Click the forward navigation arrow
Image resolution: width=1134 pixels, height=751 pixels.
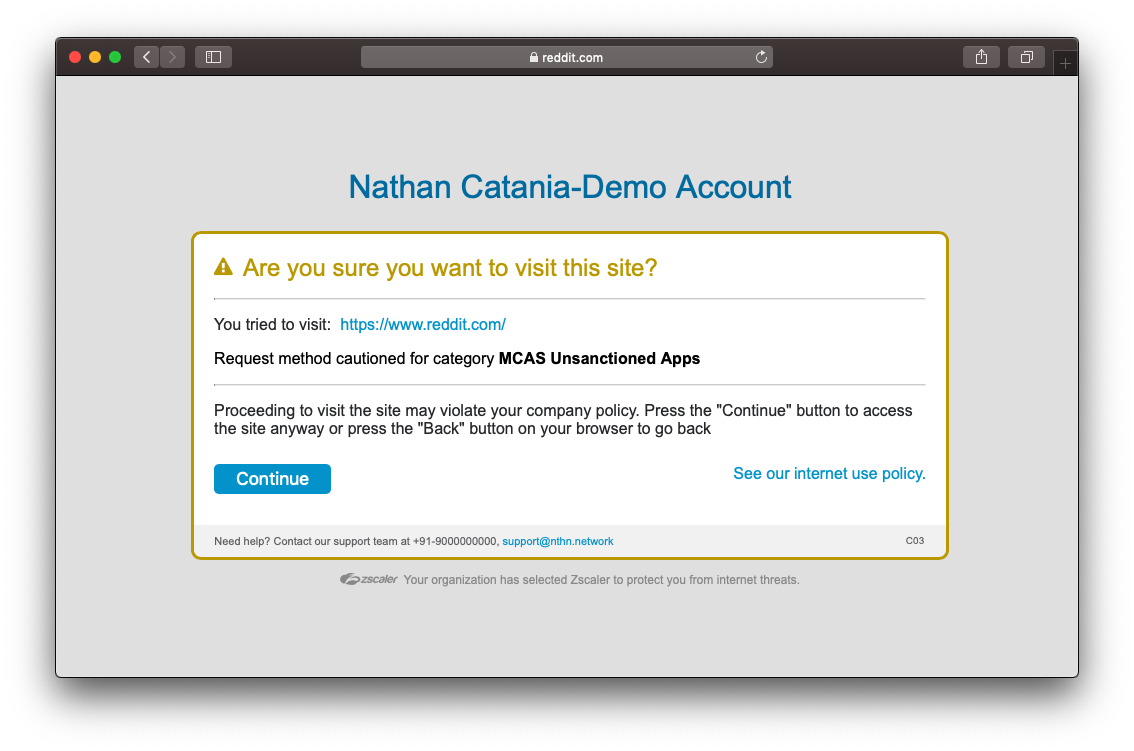click(172, 57)
